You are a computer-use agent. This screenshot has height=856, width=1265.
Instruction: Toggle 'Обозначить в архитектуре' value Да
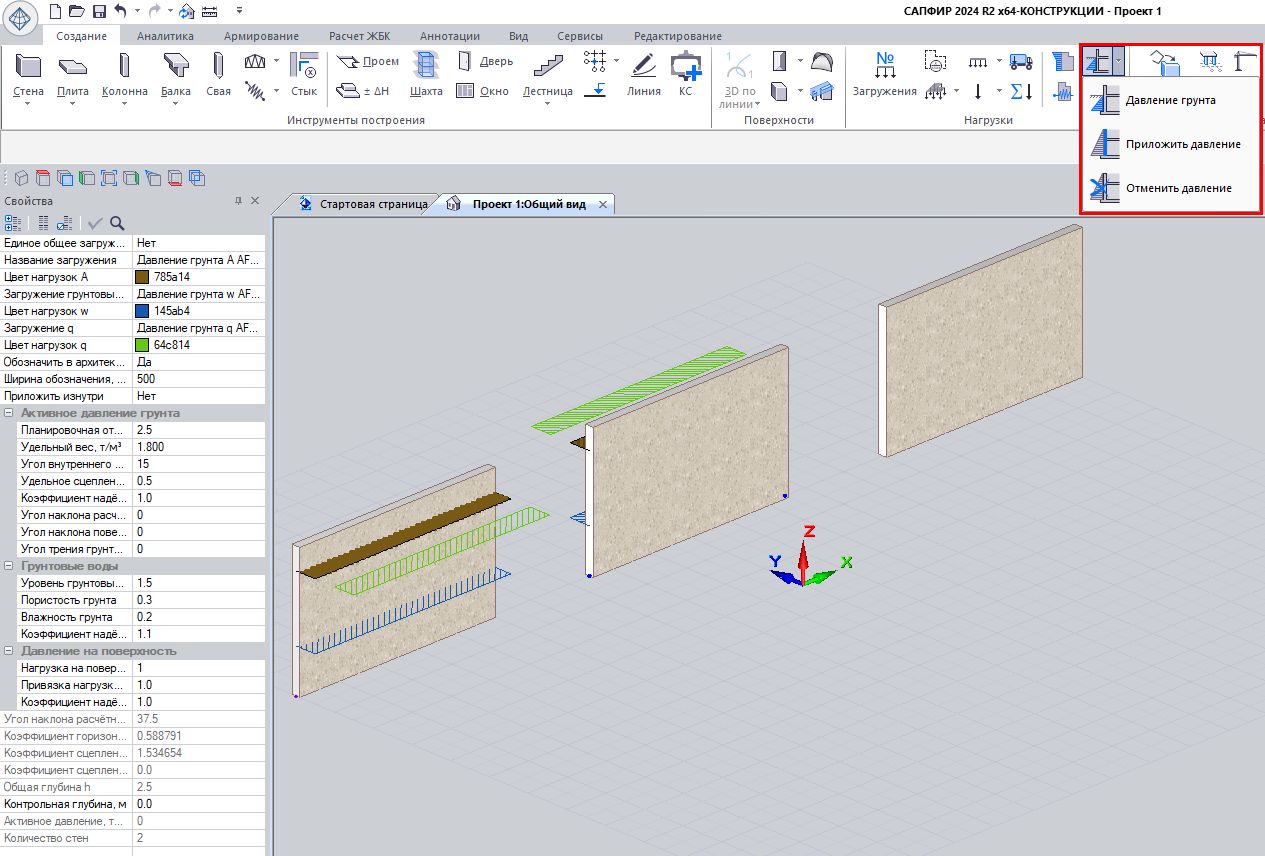coord(145,362)
